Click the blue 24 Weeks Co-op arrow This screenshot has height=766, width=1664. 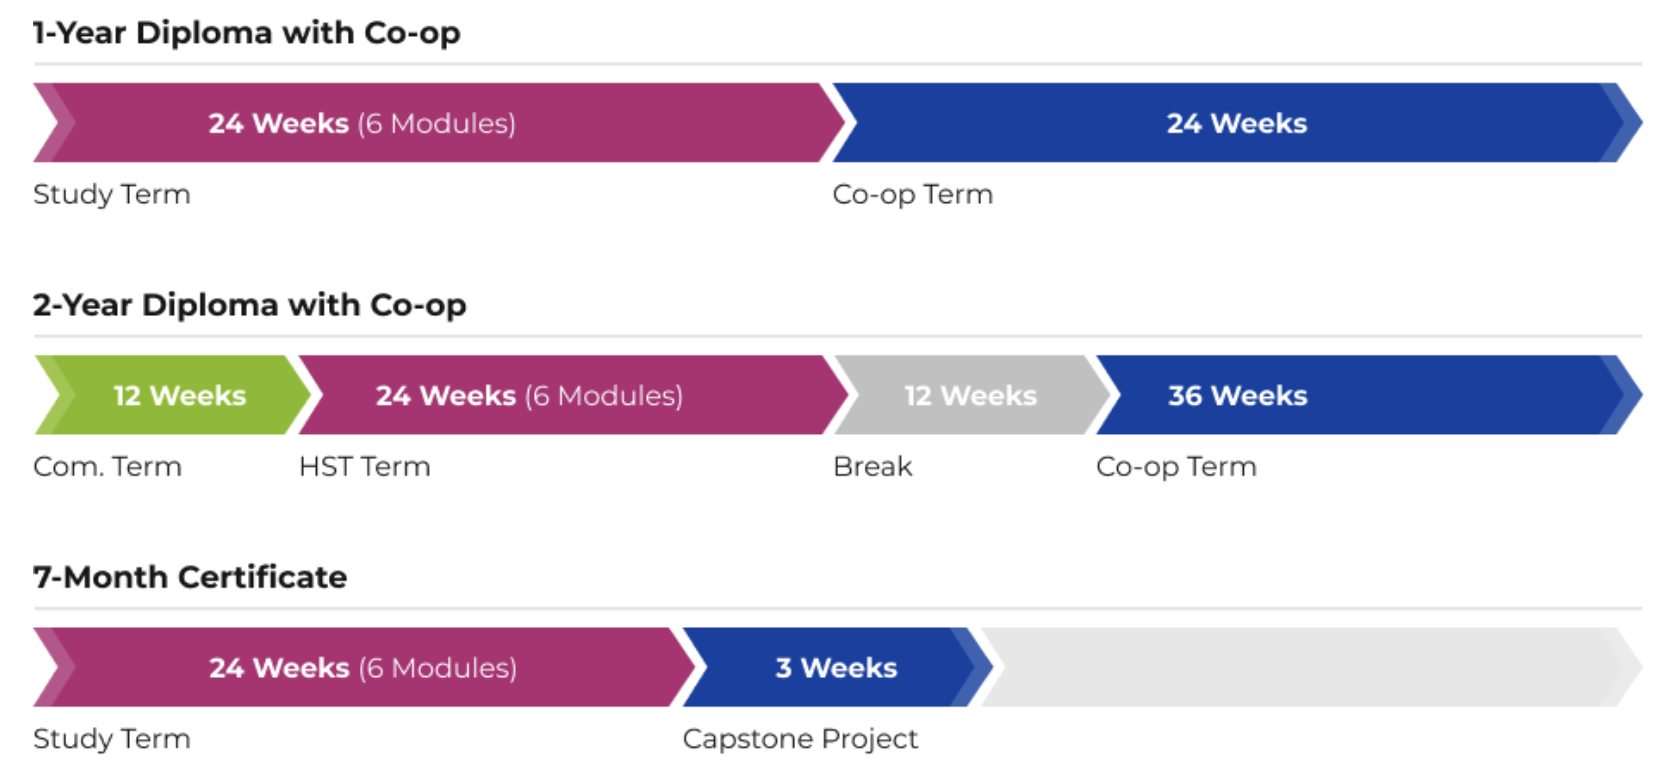tap(1237, 123)
